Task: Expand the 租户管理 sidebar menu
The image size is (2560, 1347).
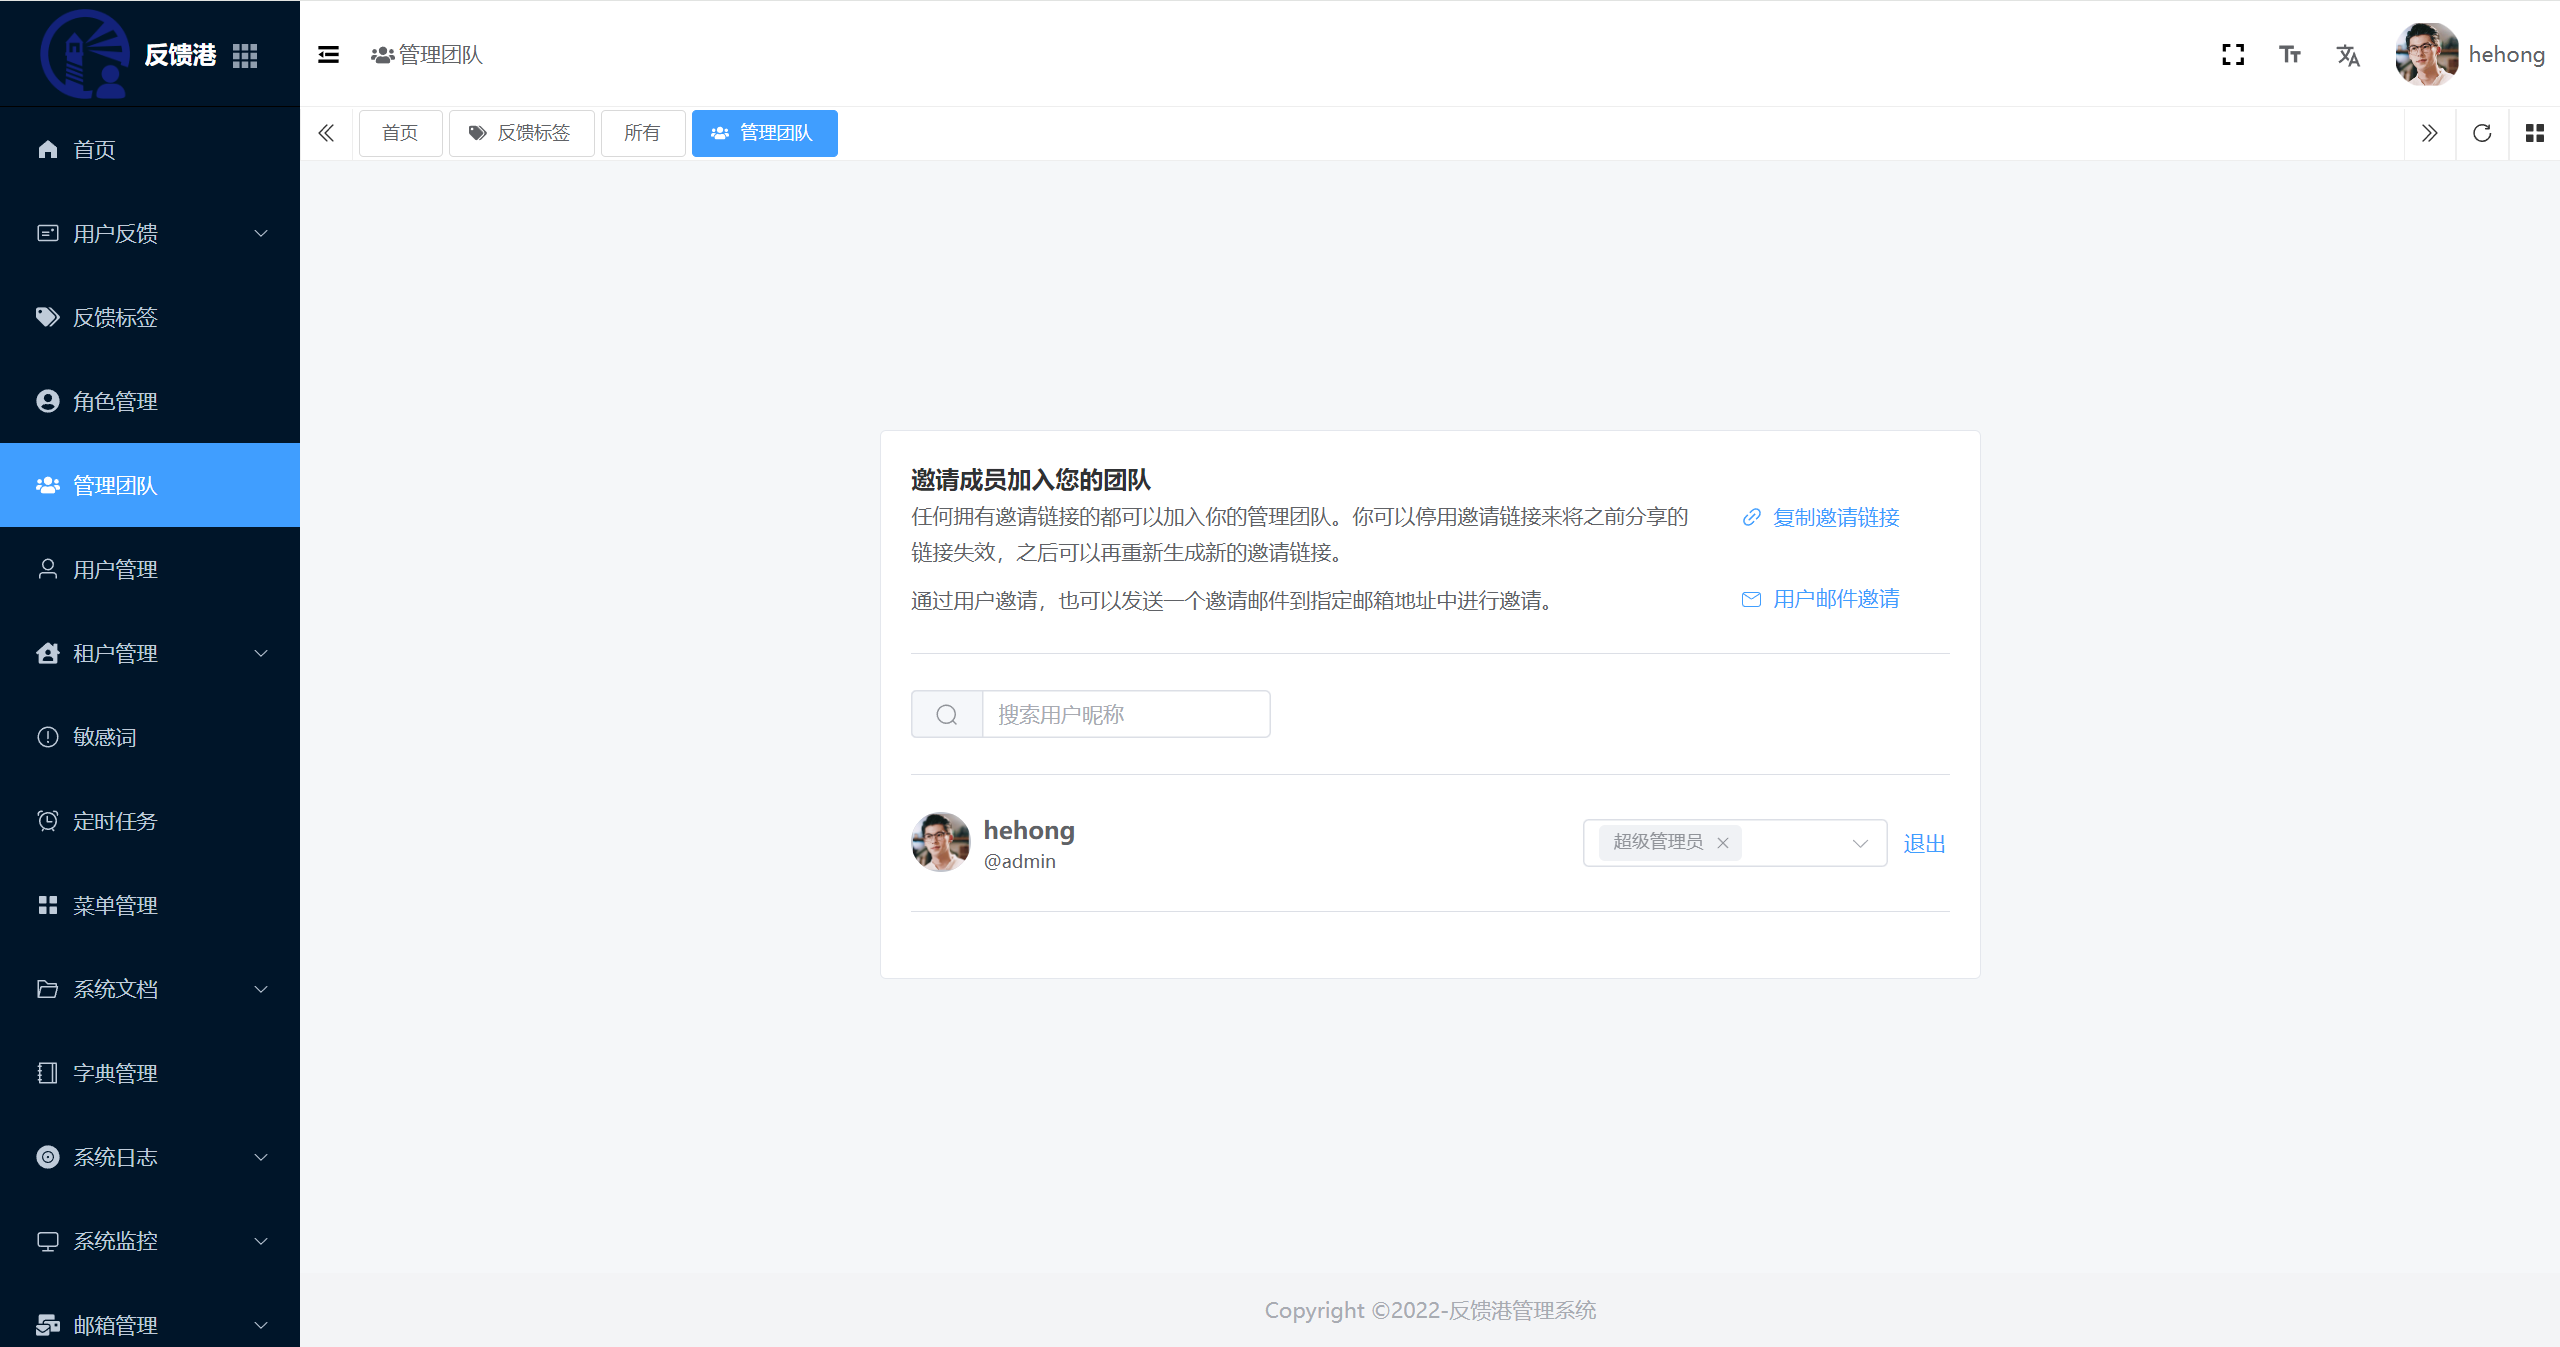Action: (150, 653)
